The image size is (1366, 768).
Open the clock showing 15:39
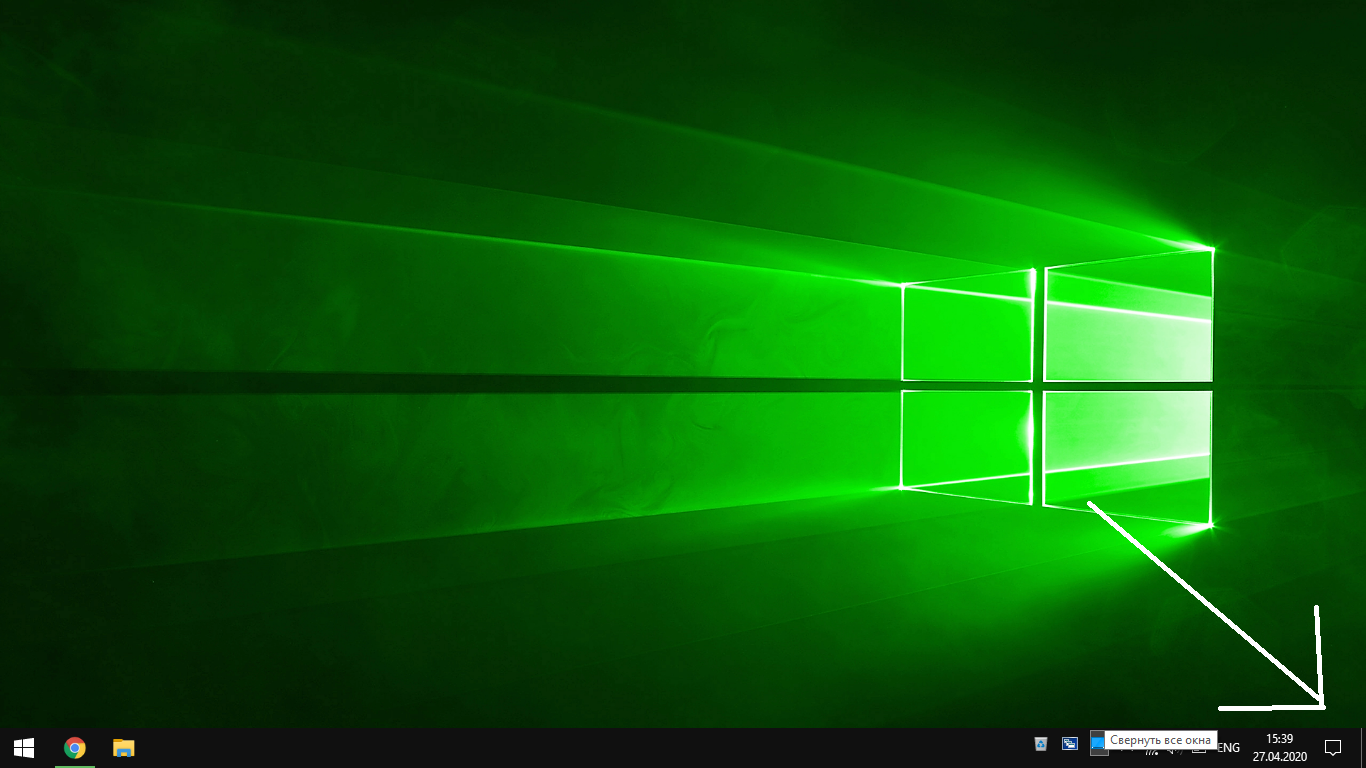tap(1279, 747)
